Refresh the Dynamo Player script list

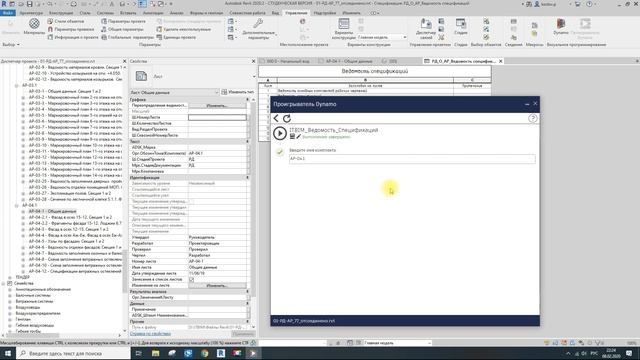pyautogui.click(x=287, y=118)
